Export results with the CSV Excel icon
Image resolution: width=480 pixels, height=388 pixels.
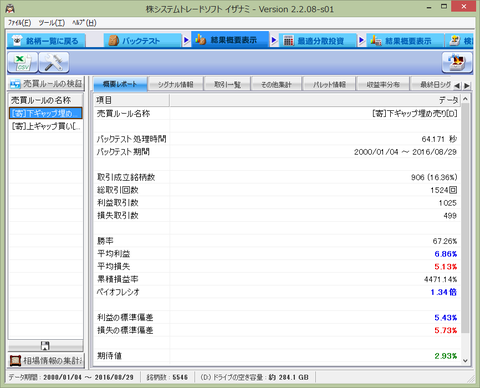pyautogui.click(x=23, y=62)
